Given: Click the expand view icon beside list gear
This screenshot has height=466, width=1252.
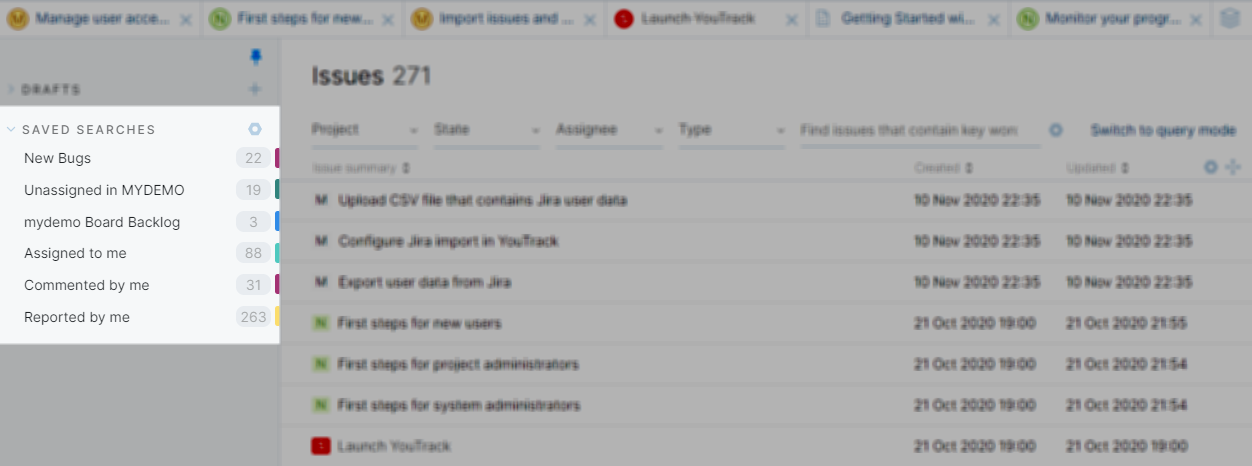Looking at the screenshot, I should (x=1233, y=168).
